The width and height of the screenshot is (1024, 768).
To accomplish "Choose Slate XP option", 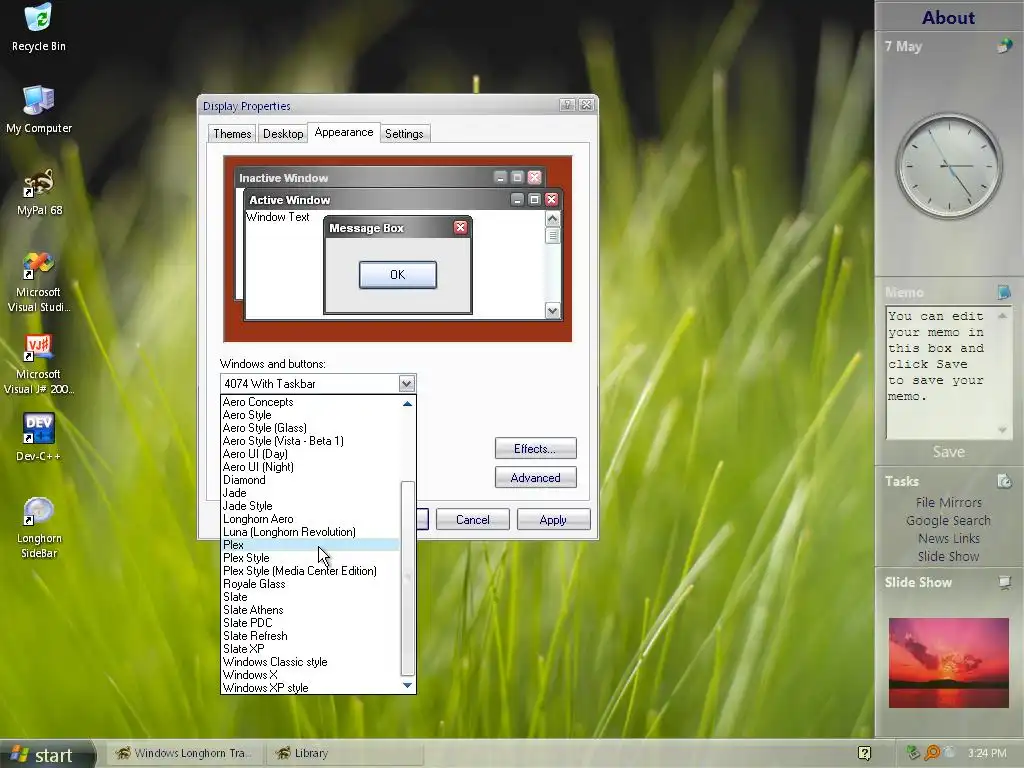I will click(310, 648).
